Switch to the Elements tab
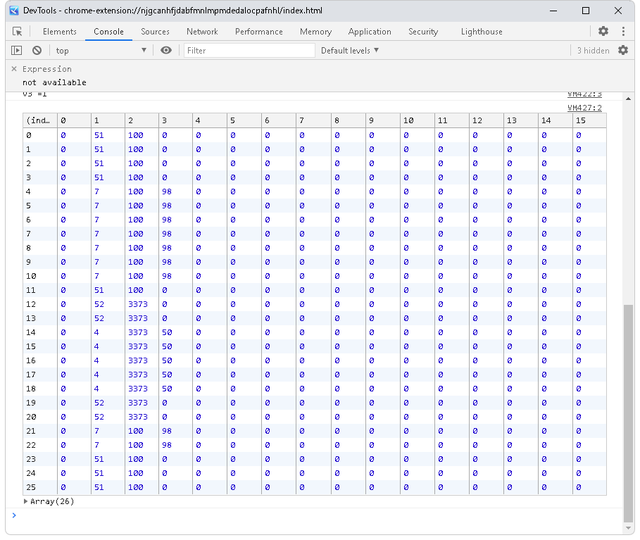 60,31
